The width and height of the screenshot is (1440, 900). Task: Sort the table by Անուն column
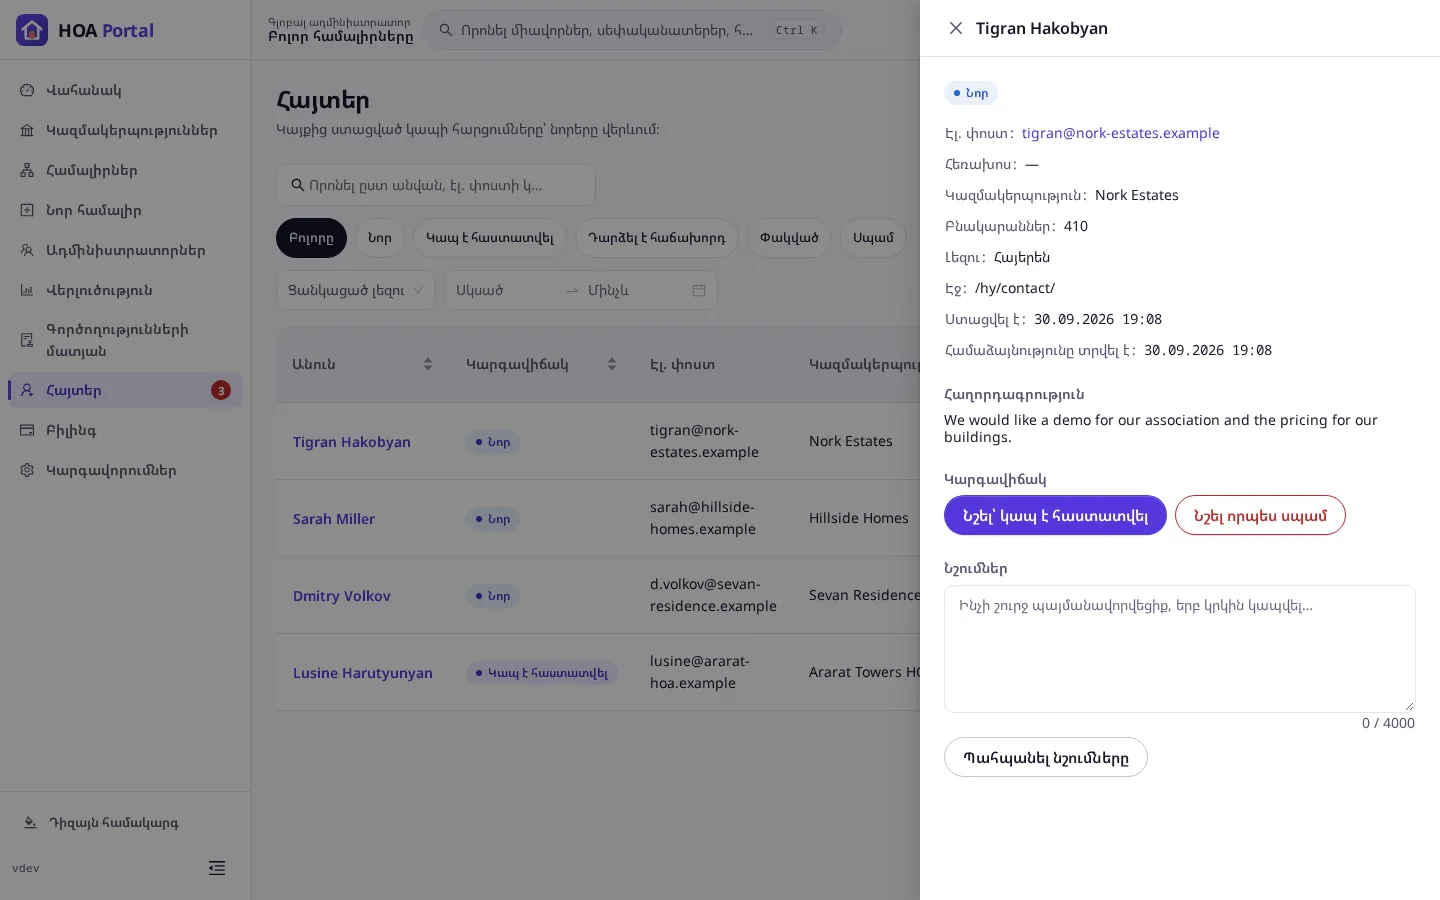[x=362, y=364]
